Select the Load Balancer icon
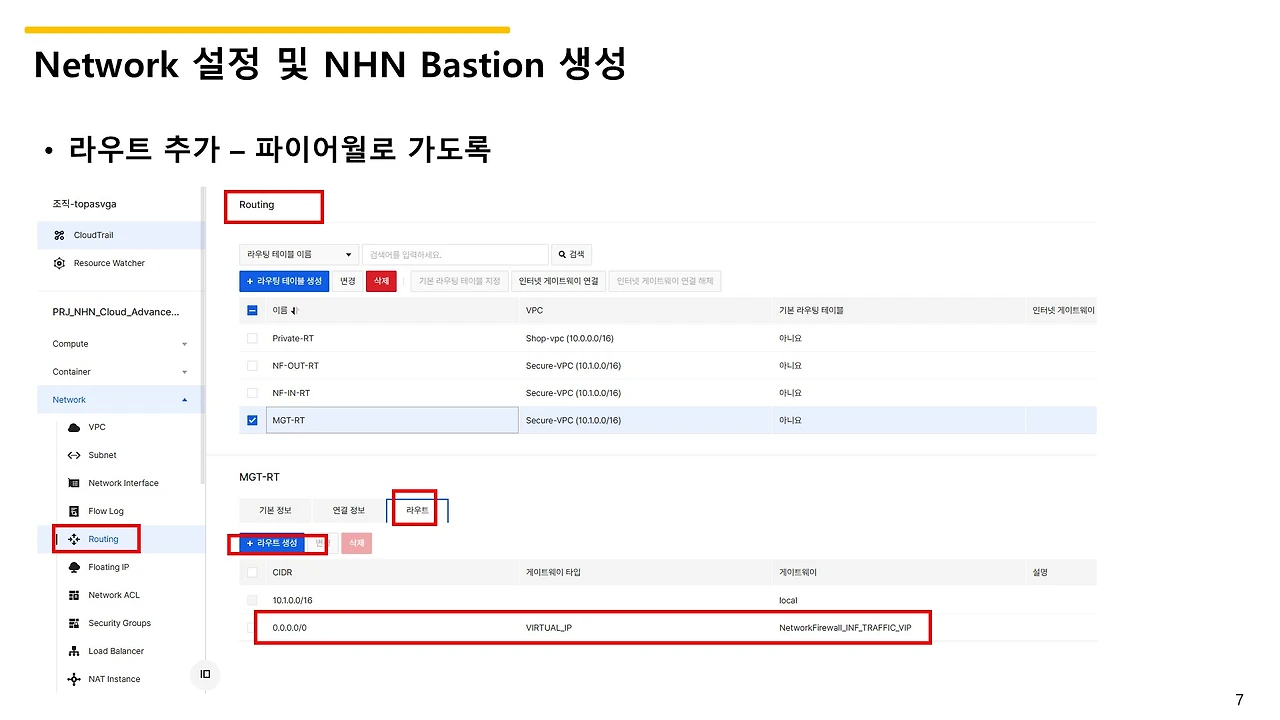This screenshot has height=720, width=1280. [74, 651]
